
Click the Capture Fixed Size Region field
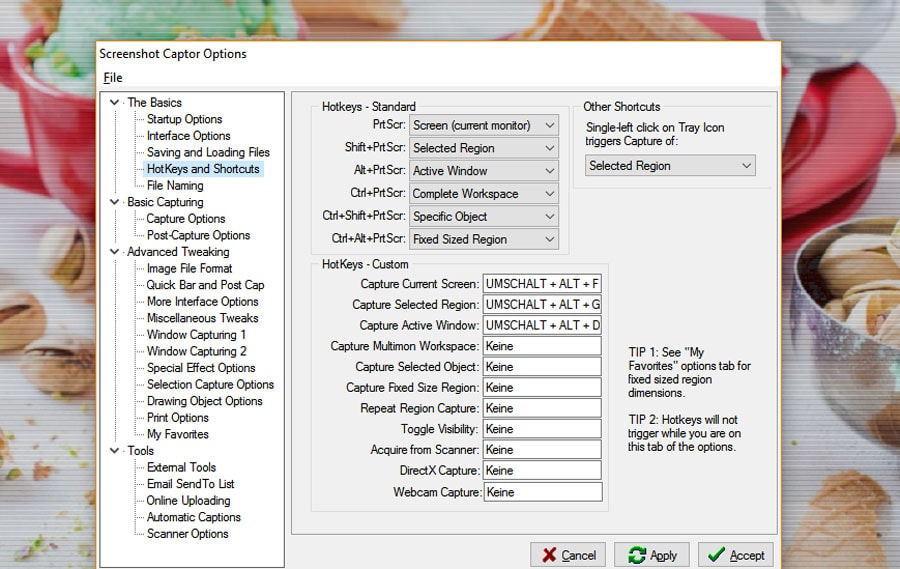pyautogui.click(x=542, y=387)
